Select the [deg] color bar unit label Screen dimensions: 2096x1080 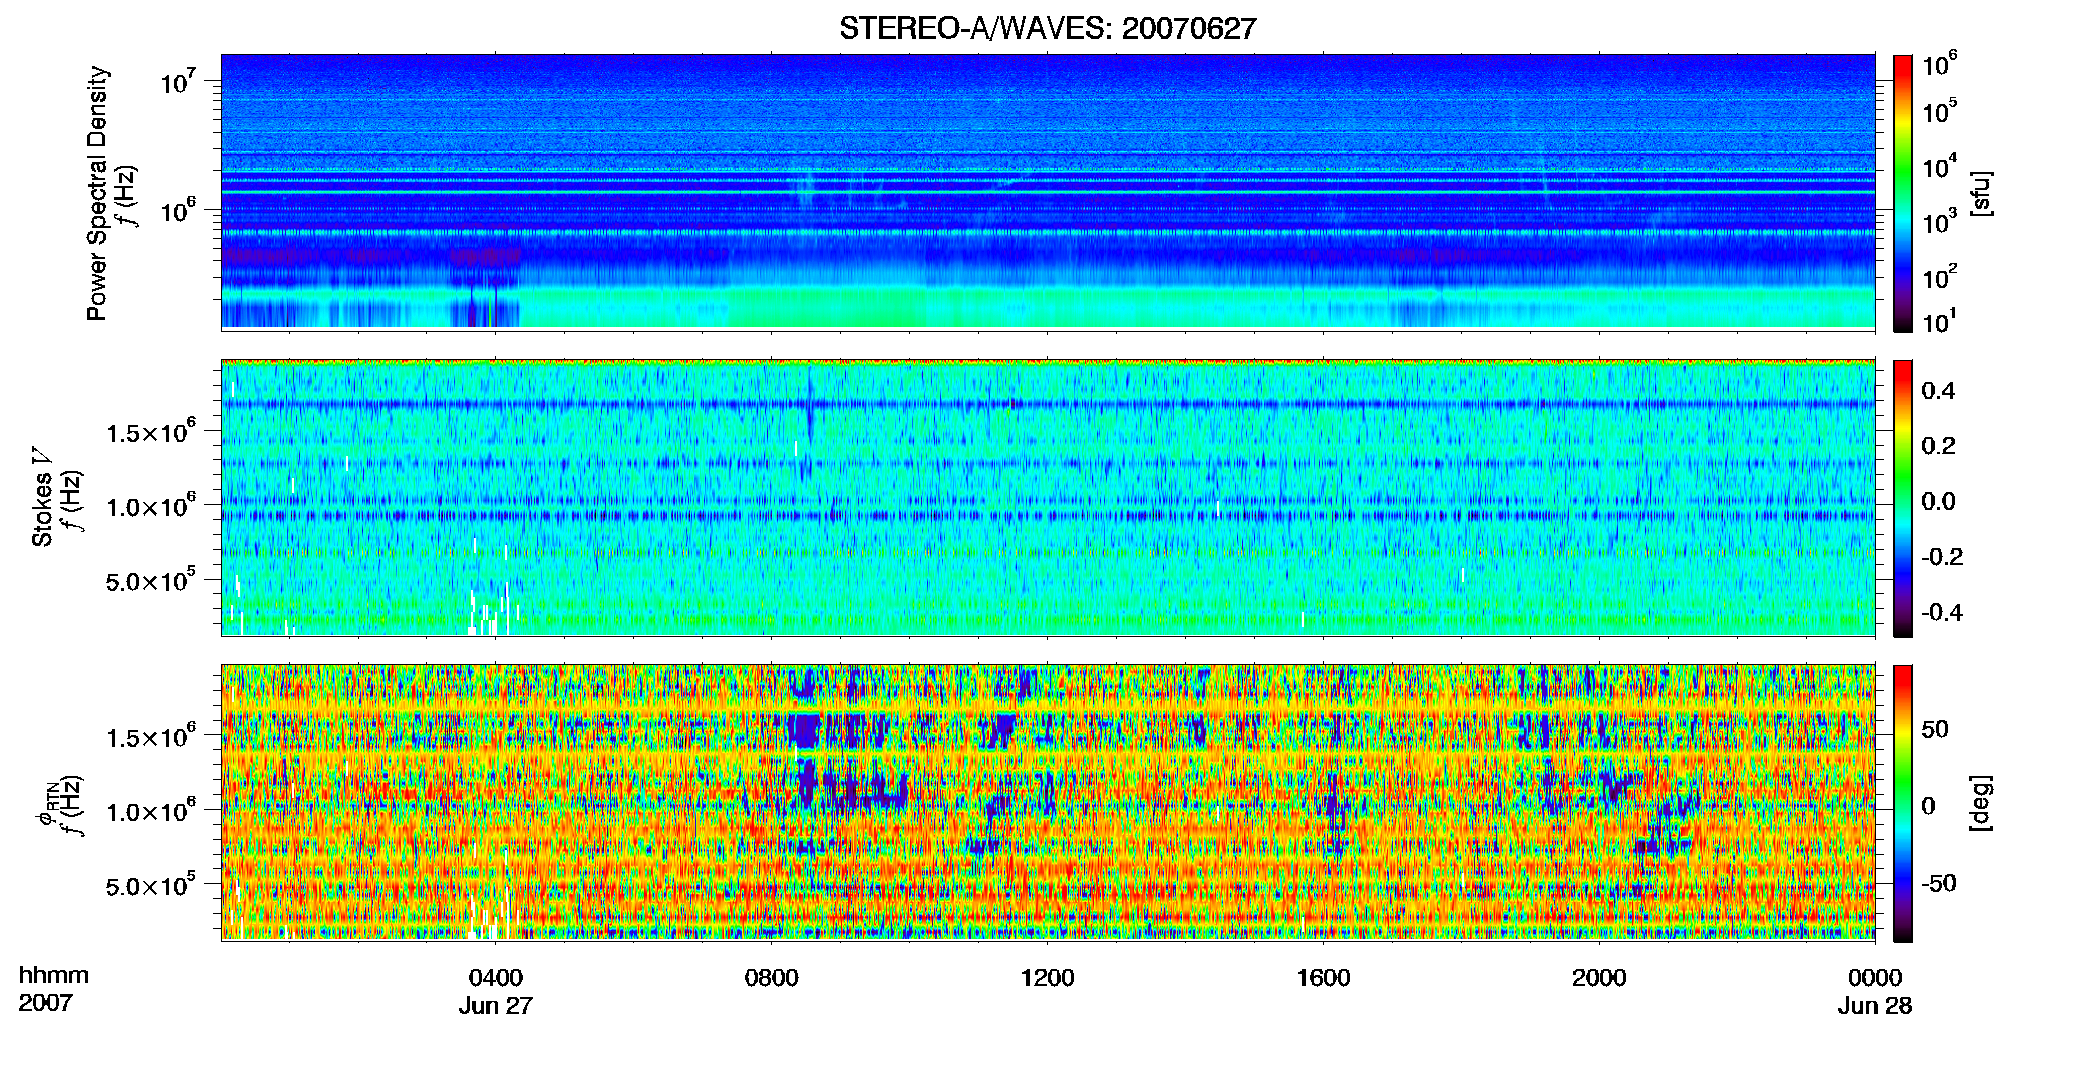coord(1981,803)
